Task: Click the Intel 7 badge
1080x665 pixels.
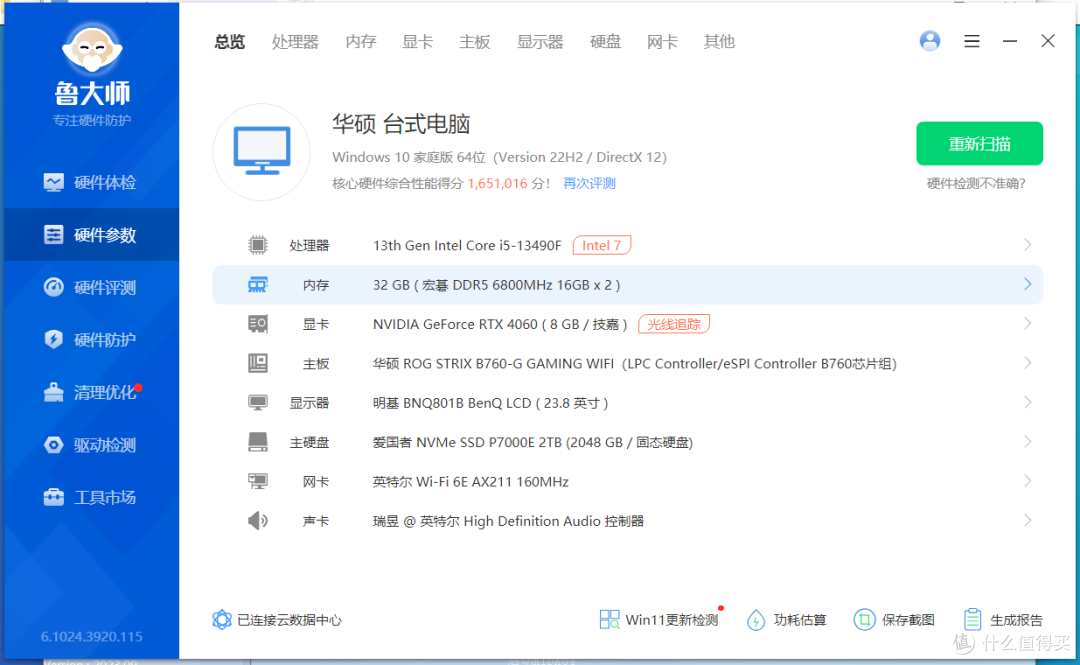Action: (602, 245)
